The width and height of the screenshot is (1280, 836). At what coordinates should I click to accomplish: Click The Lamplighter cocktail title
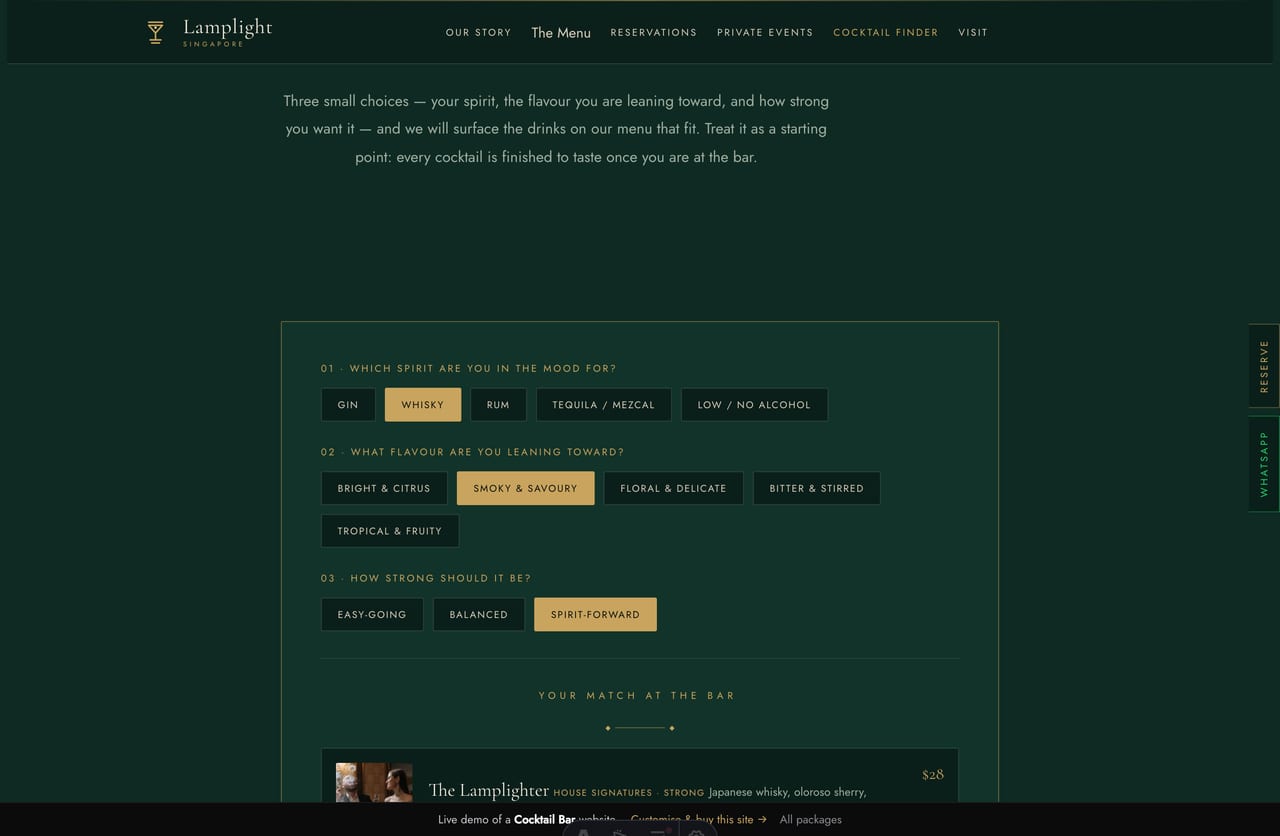pyautogui.click(x=489, y=790)
